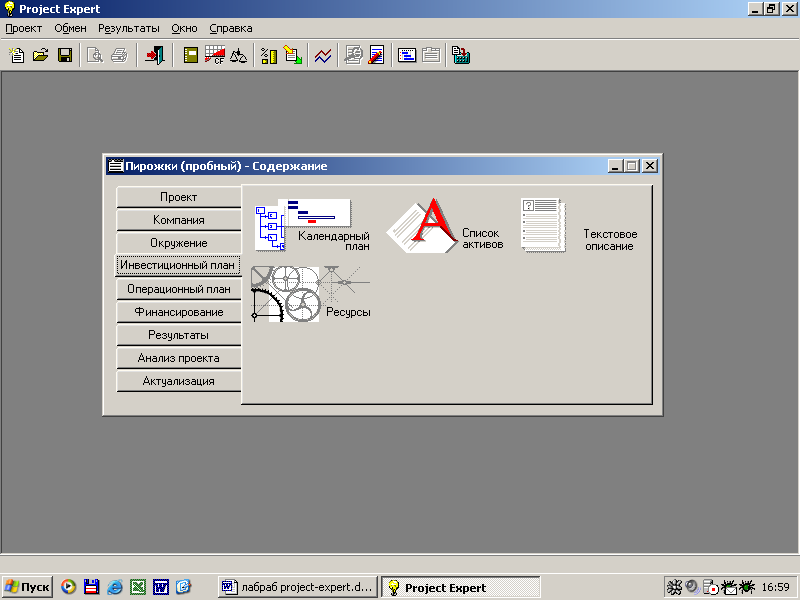Open the Справка menu
The image size is (800, 600).
(231, 29)
